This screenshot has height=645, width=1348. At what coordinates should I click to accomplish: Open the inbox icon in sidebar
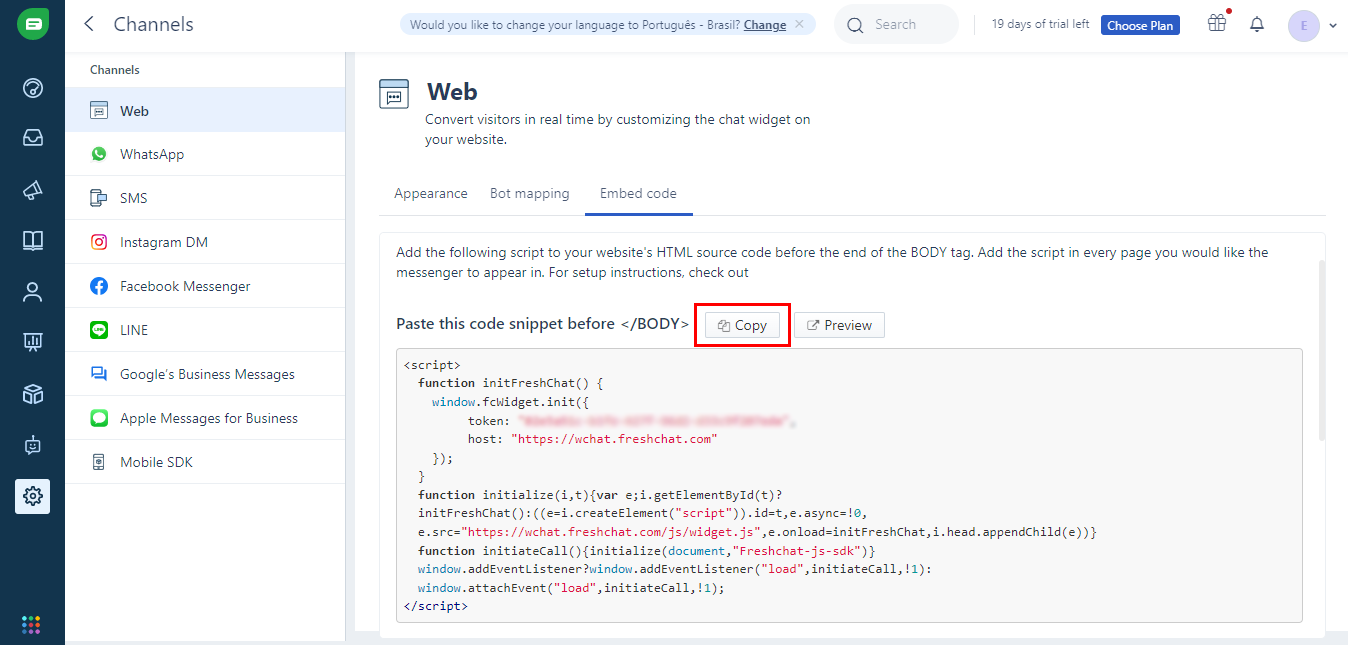32,138
